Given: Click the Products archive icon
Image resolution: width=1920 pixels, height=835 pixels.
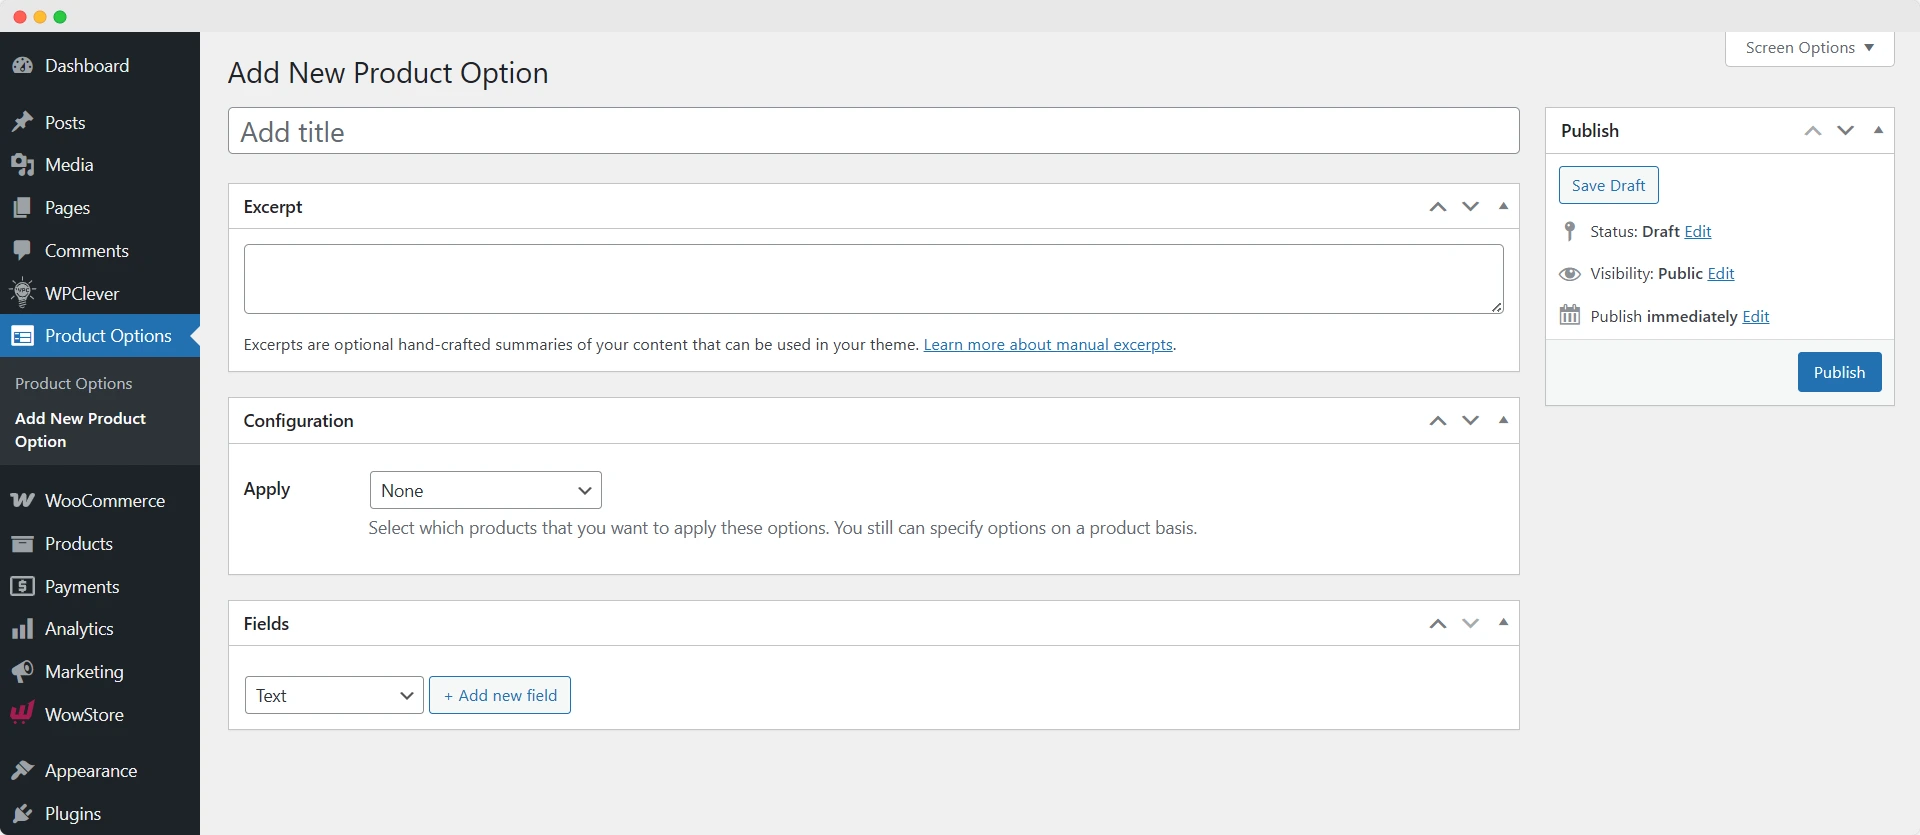Looking at the screenshot, I should point(22,544).
